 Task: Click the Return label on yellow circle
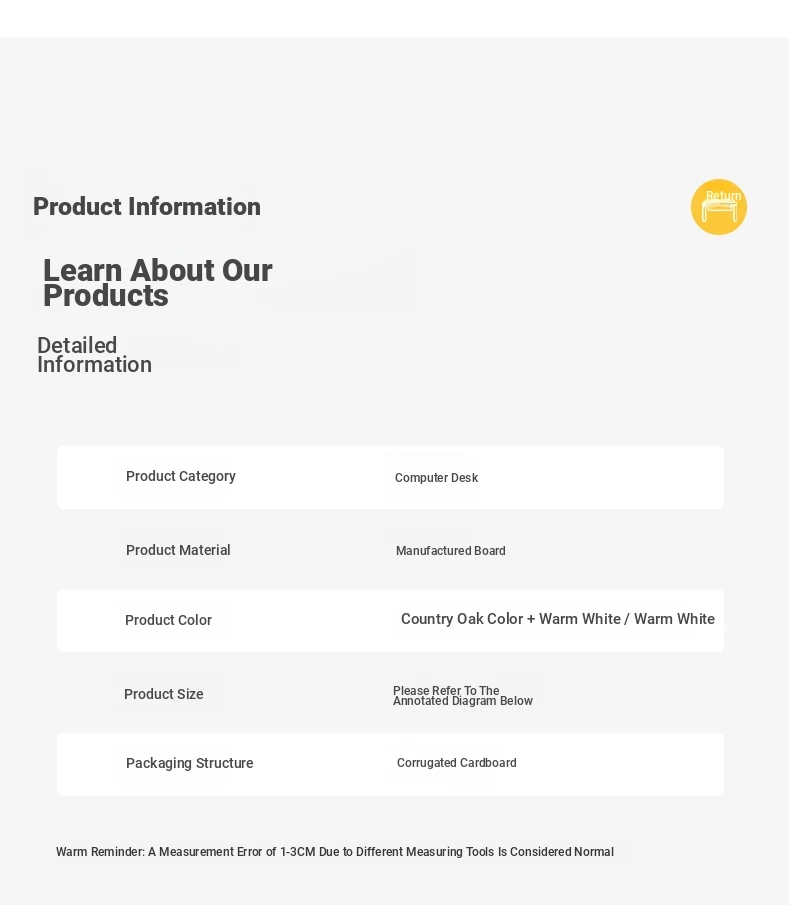click(724, 196)
